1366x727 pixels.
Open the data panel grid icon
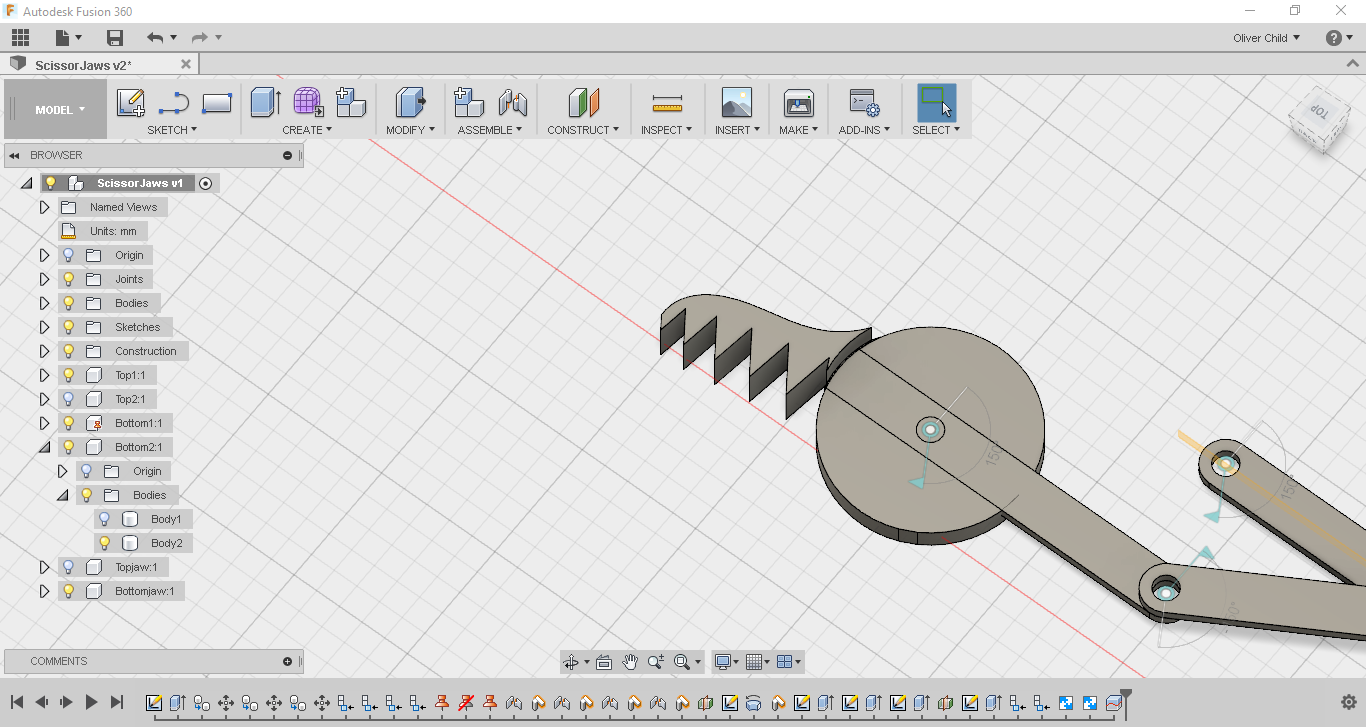[x=20, y=38]
